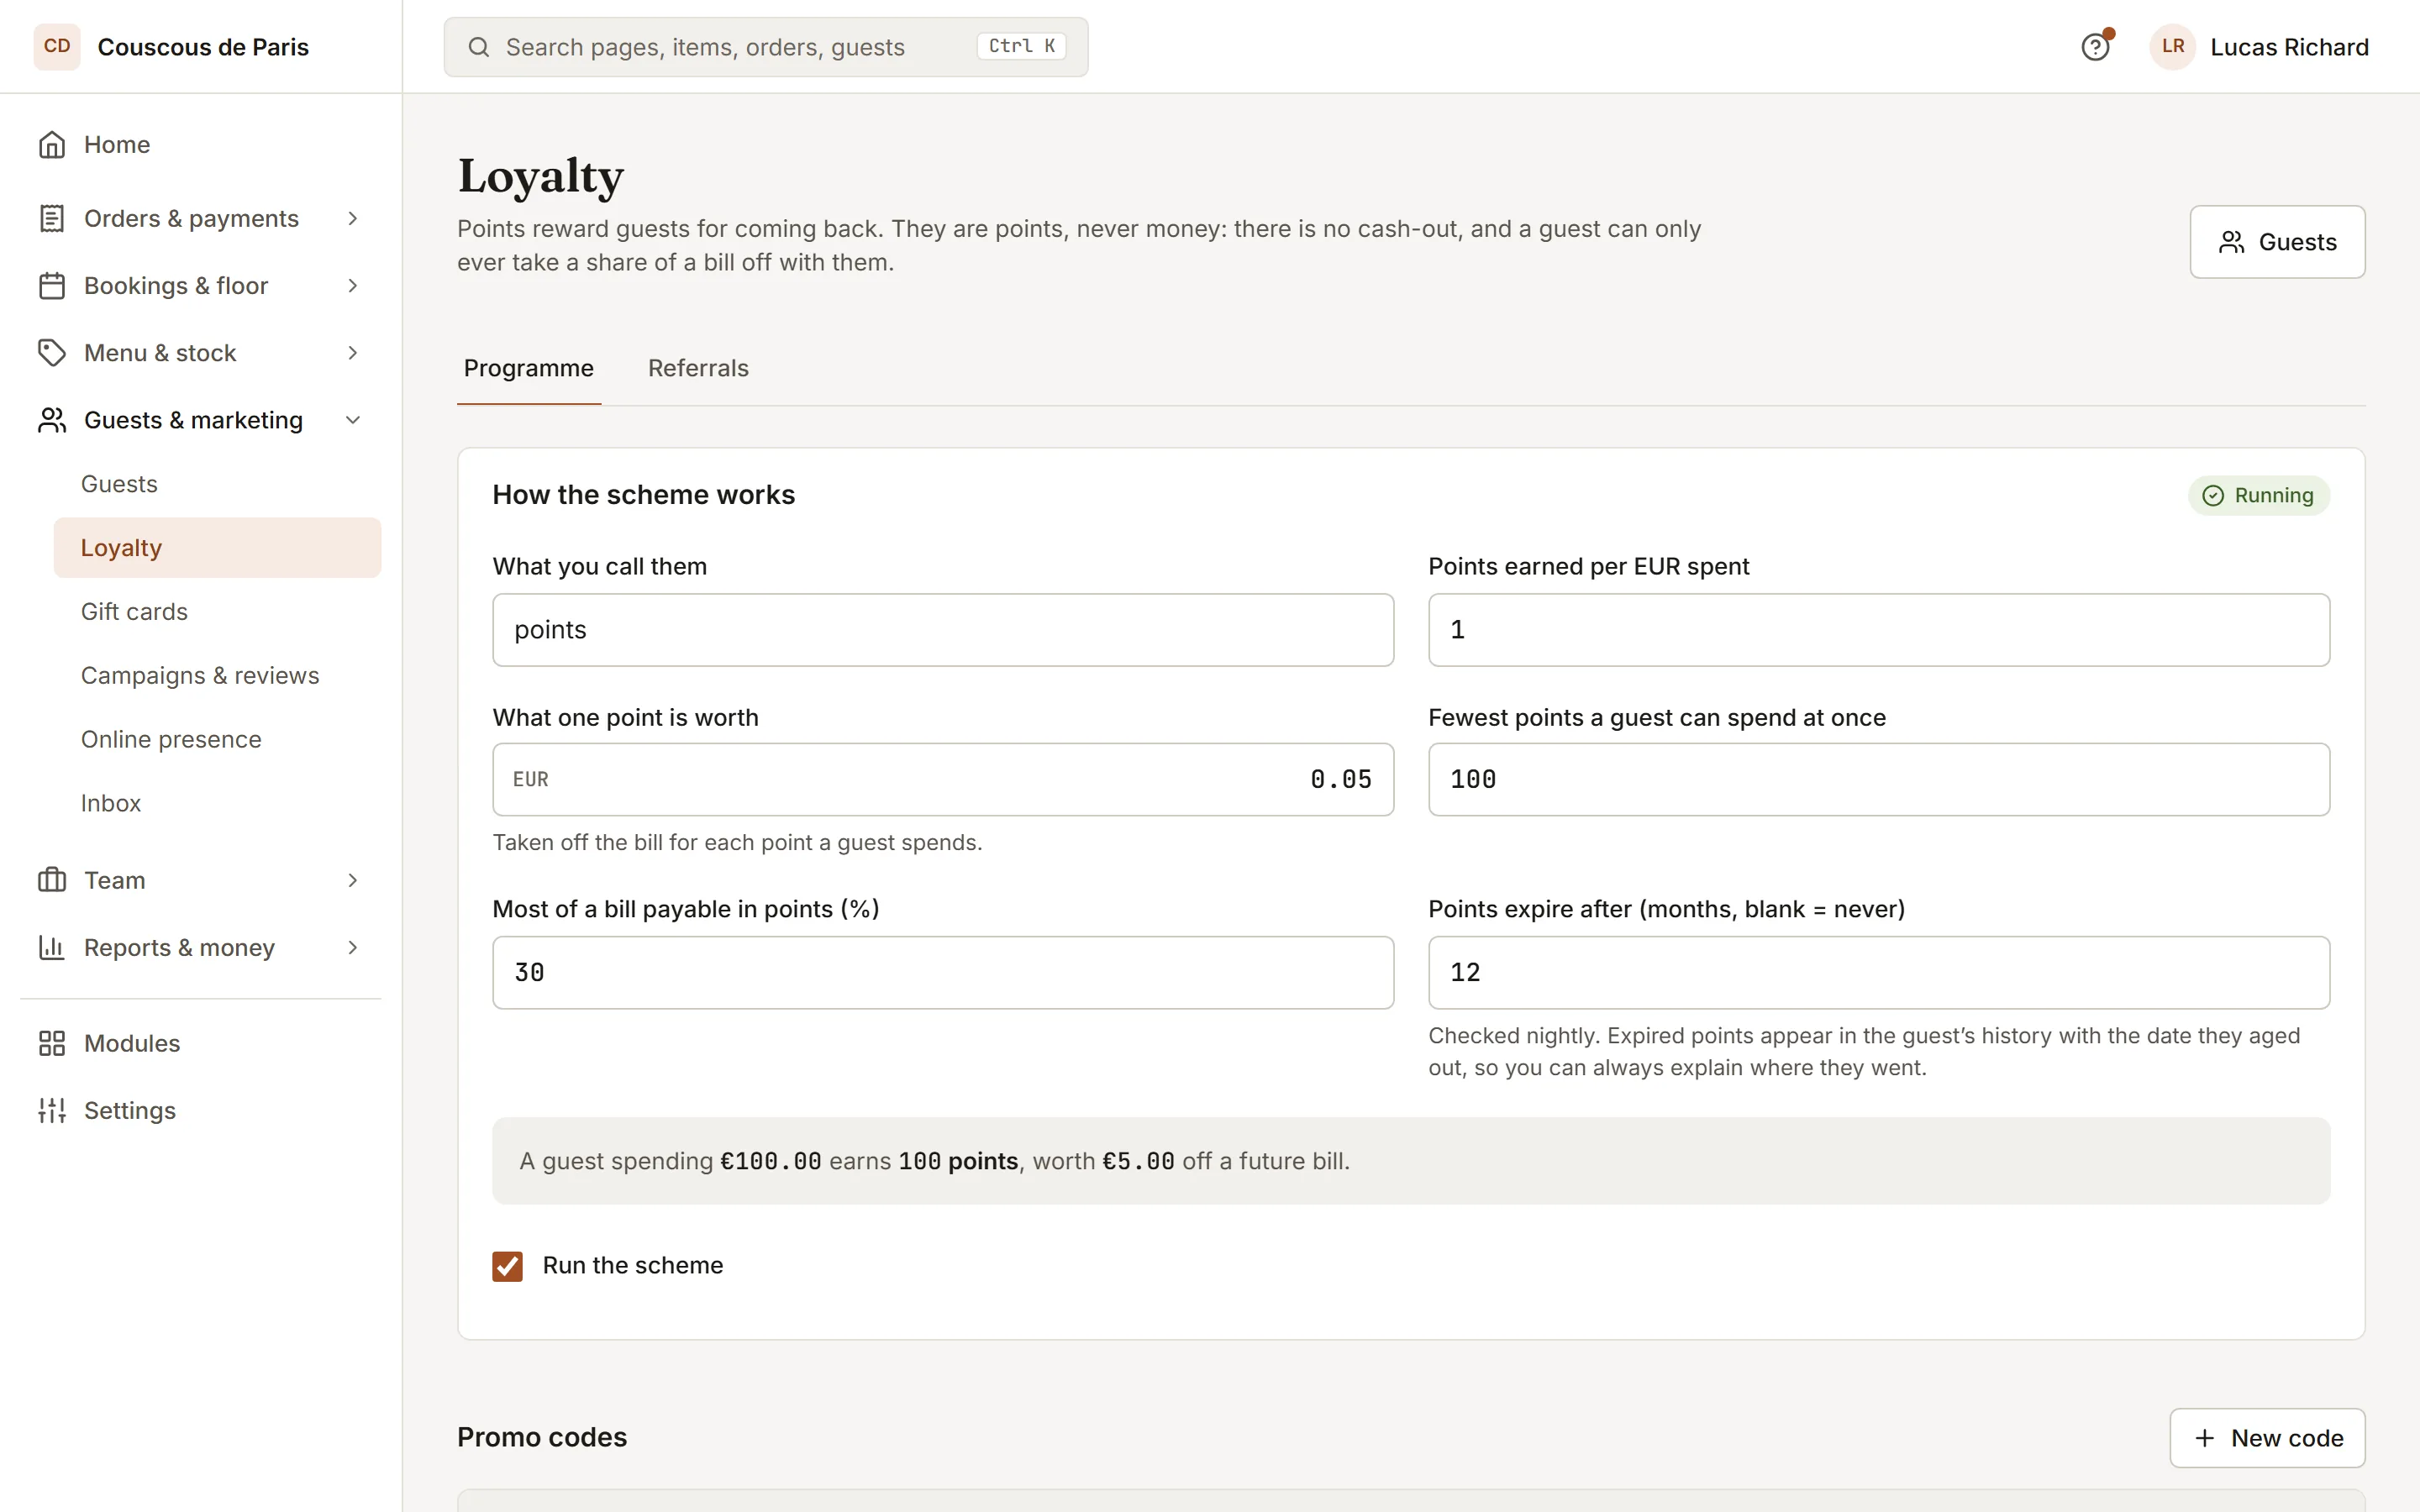Image resolution: width=2420 pixels, height=1512 pixels.
Task: Click the Running status badge
Action: coord(2259,496)
